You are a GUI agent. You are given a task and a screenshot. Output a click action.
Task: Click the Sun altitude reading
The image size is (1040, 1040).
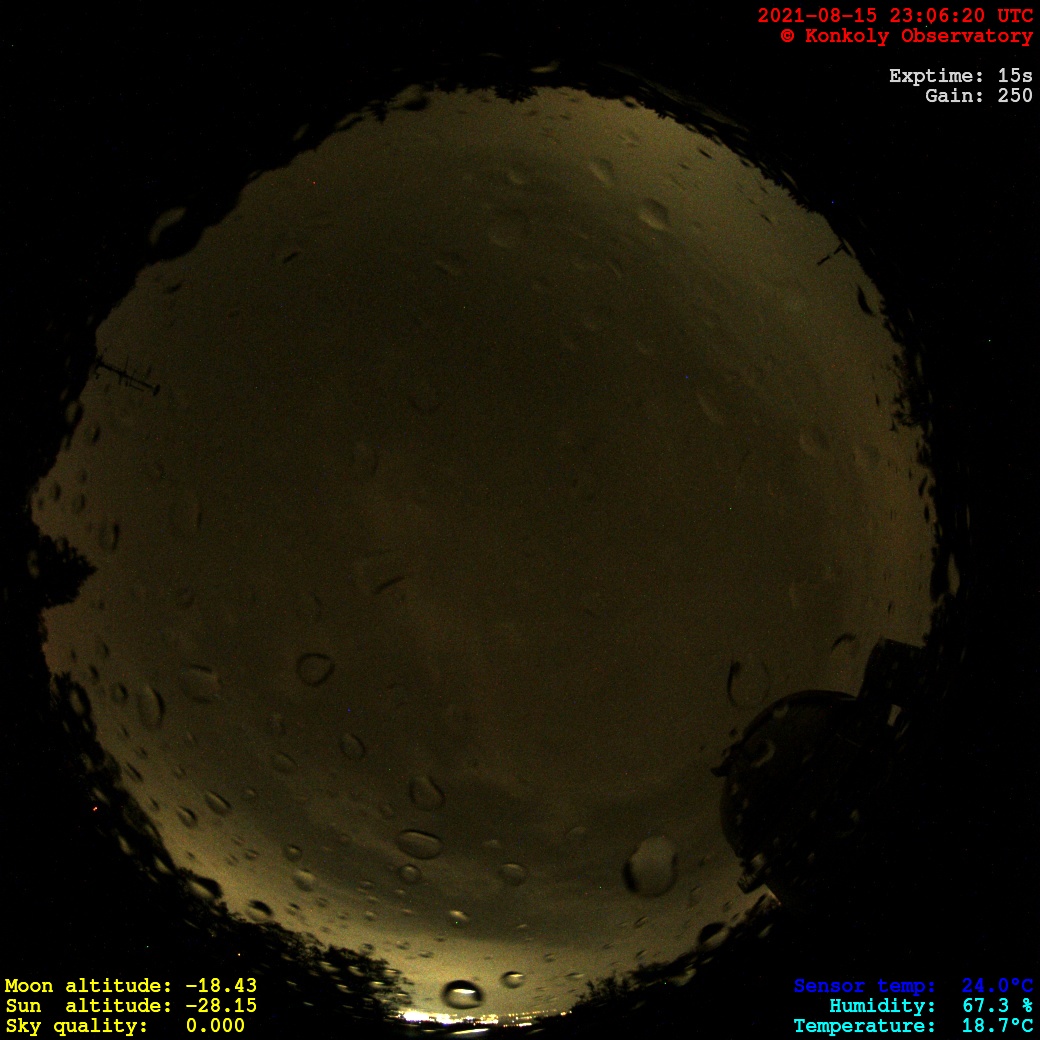(x=130, y=1006)
